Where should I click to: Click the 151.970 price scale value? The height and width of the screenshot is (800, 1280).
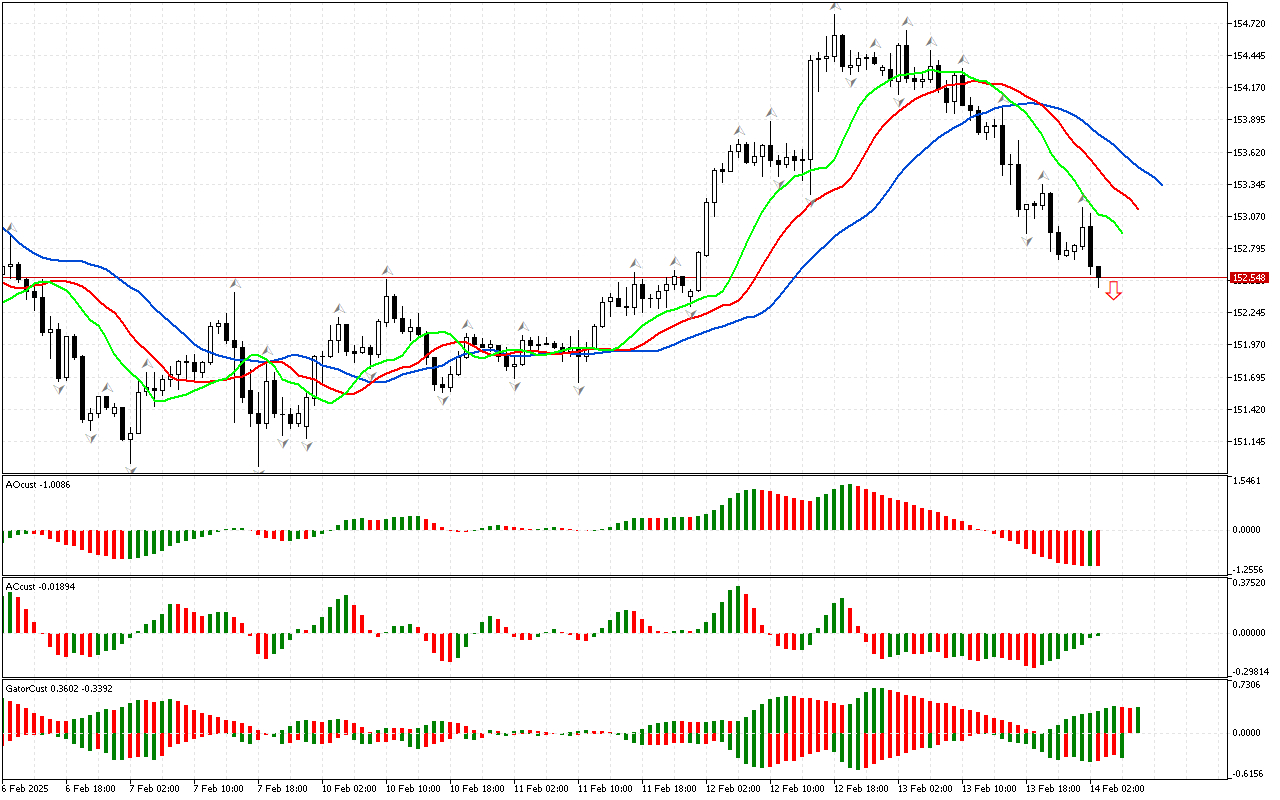coord(1251,345)
